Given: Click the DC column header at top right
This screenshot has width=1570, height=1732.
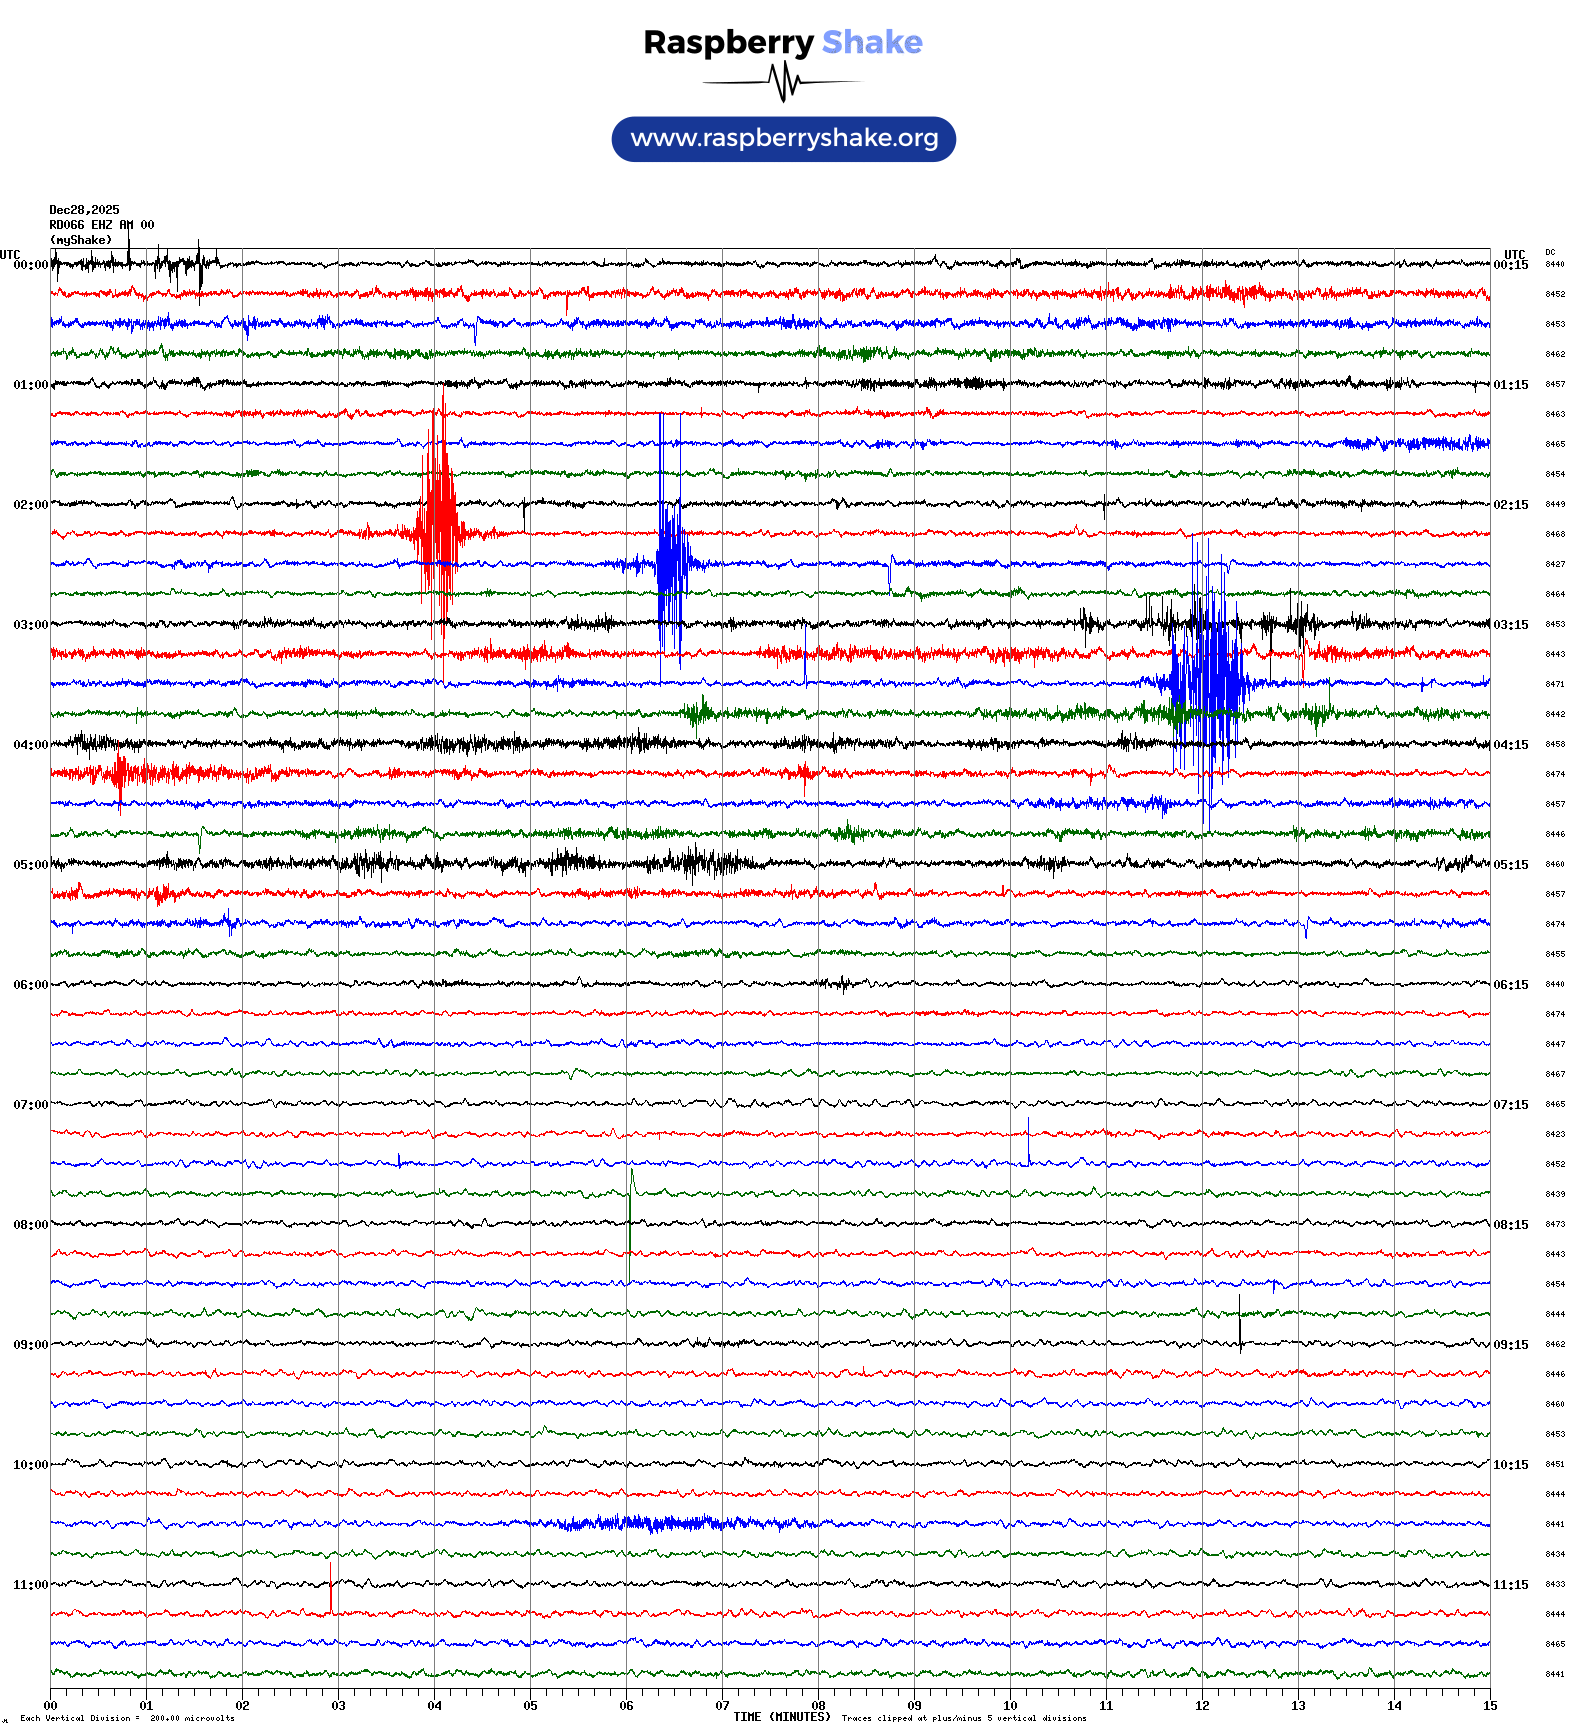Looking at the screenshot, I should pos(1550,253).
